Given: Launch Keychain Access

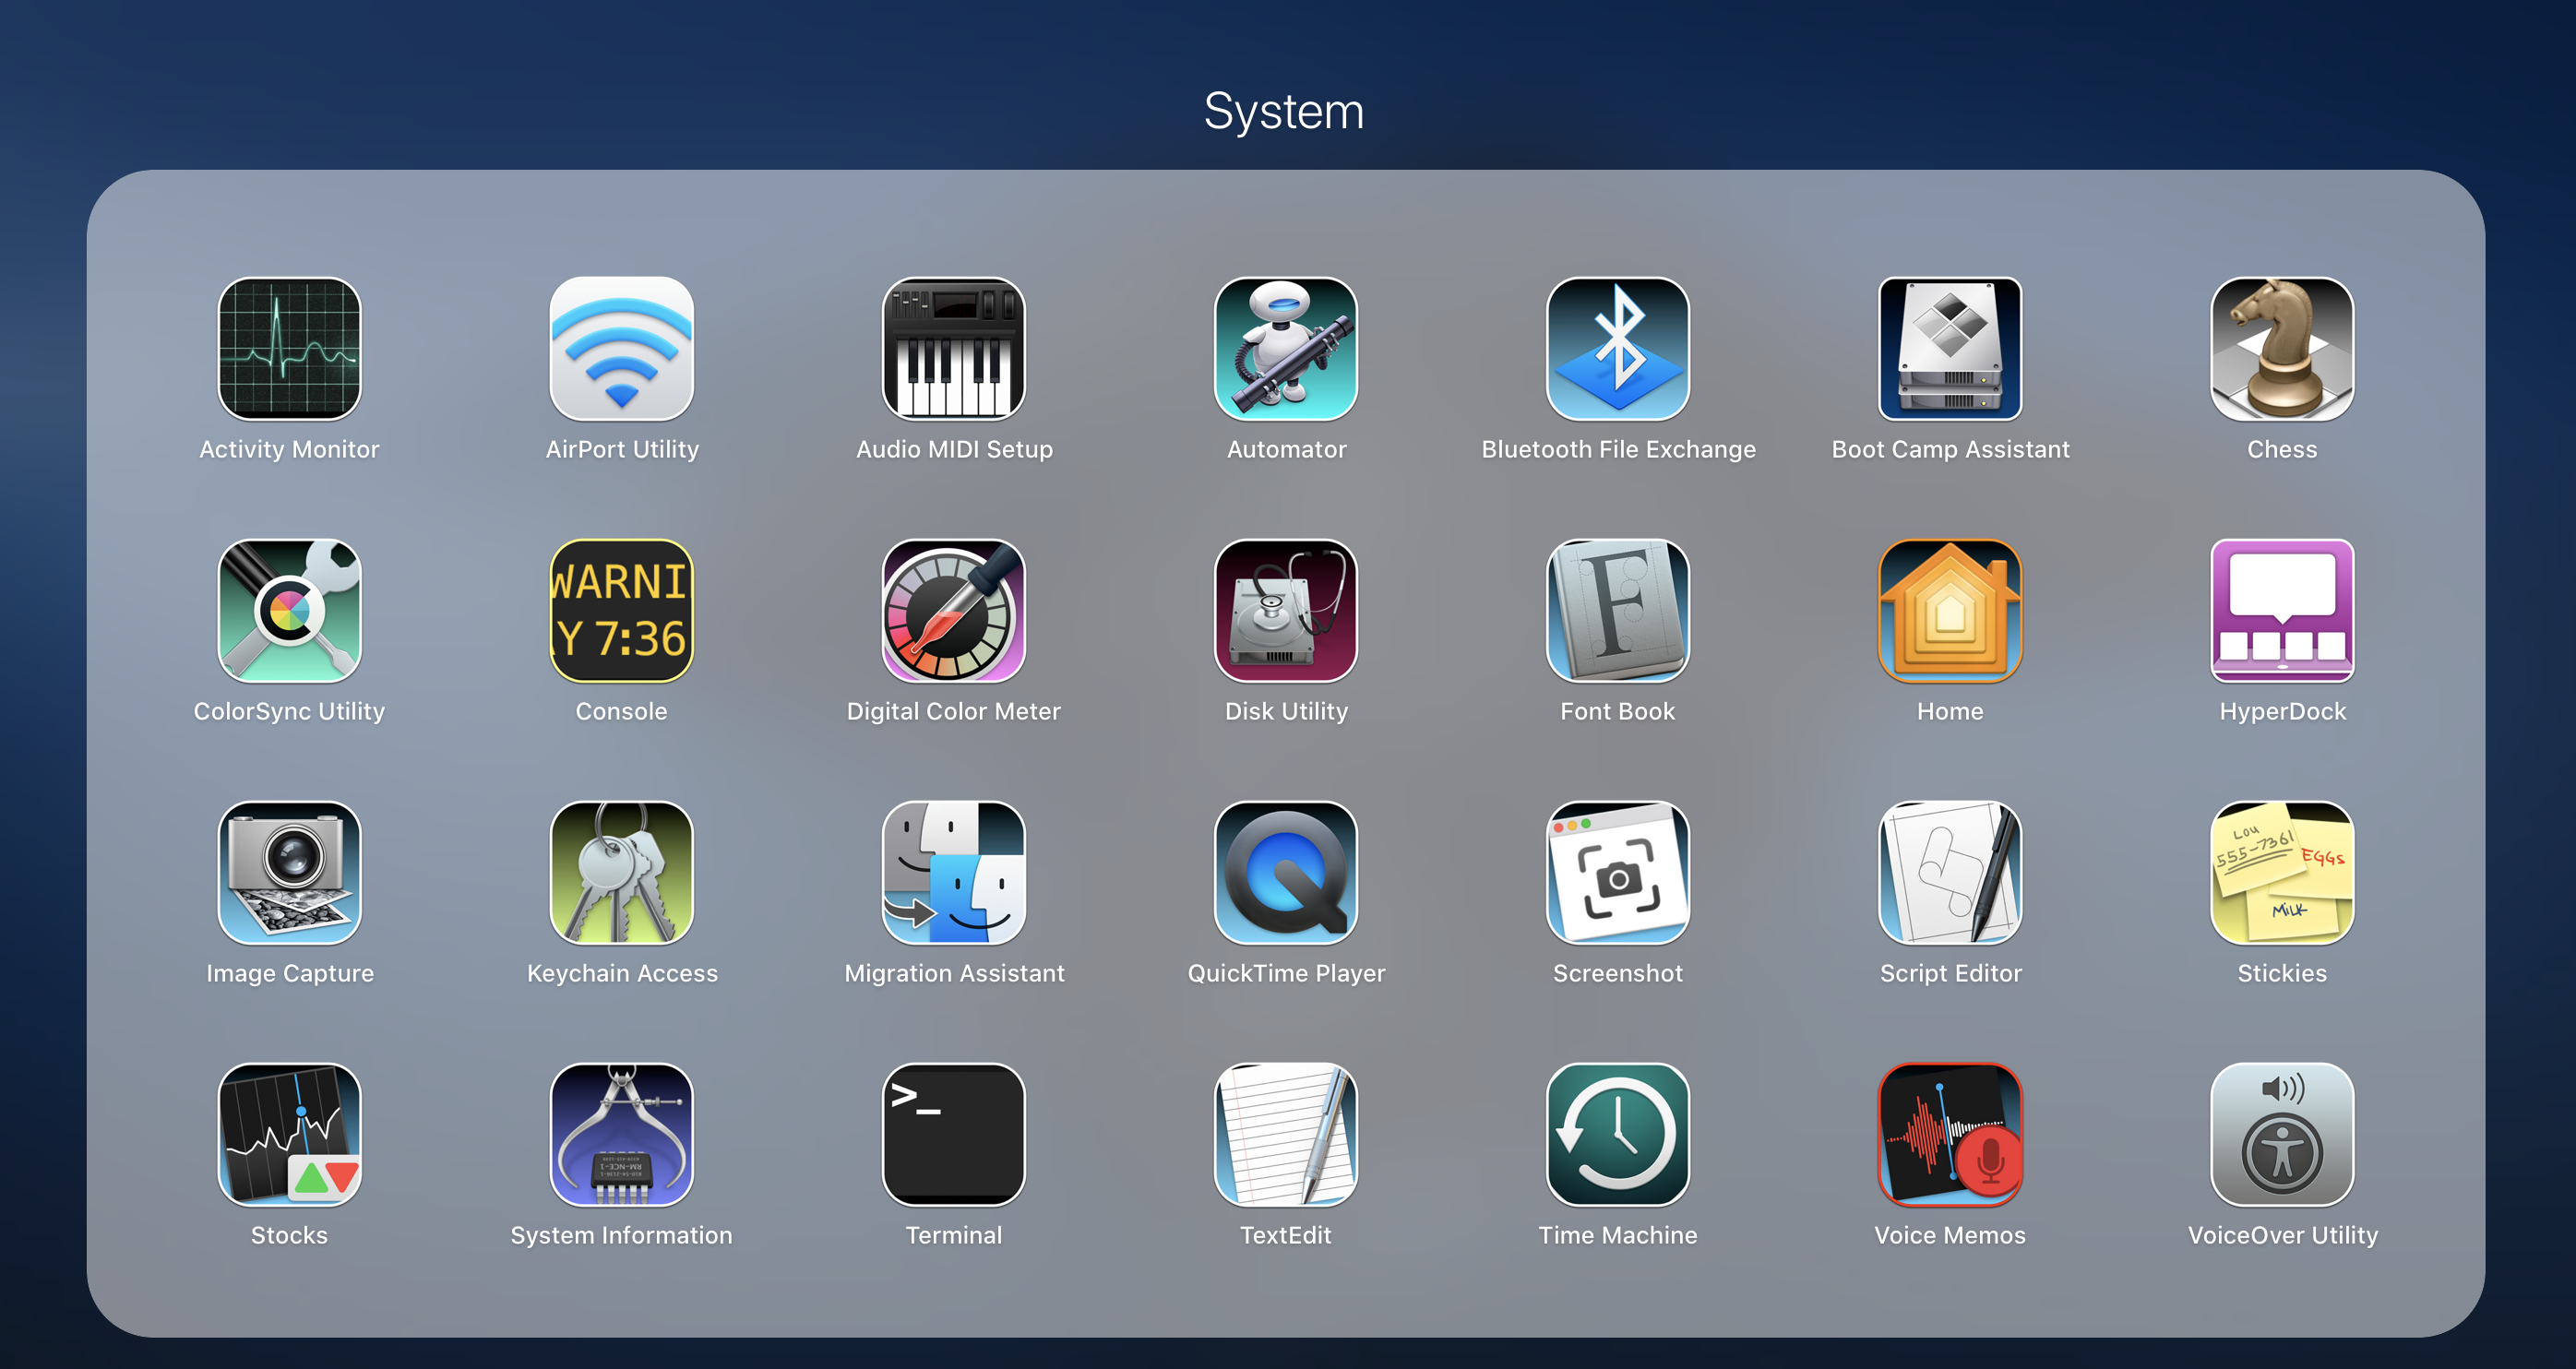Looking at the screenshot, I should (621, 873).
